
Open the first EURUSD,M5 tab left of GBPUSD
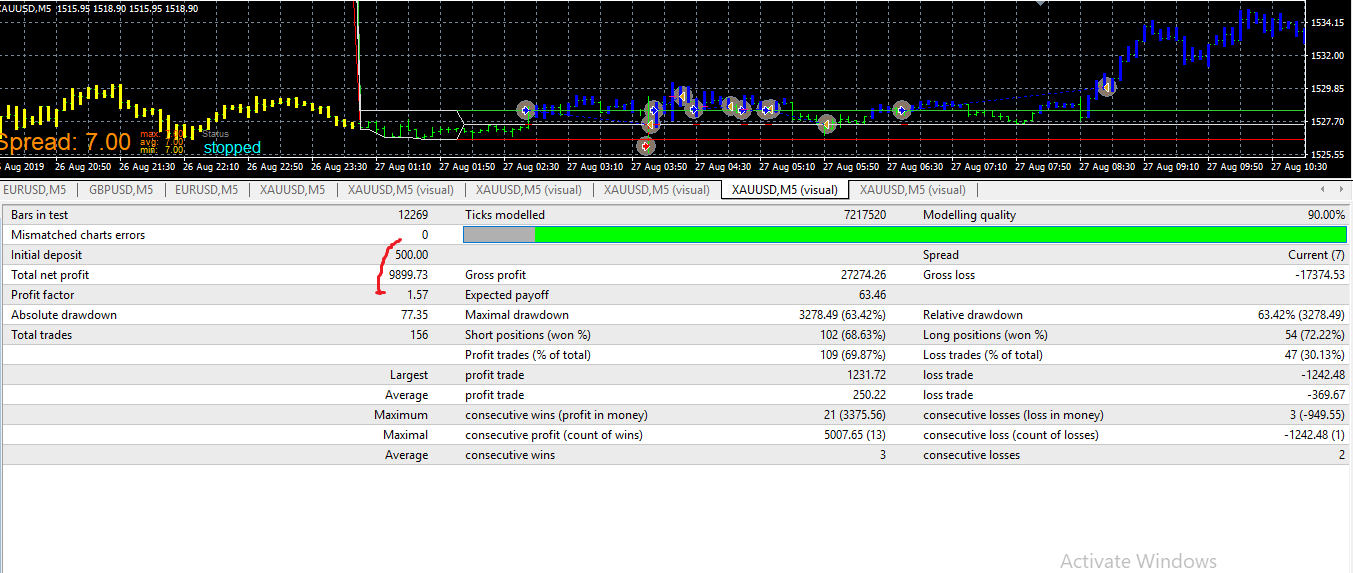(x=35, y=189)
